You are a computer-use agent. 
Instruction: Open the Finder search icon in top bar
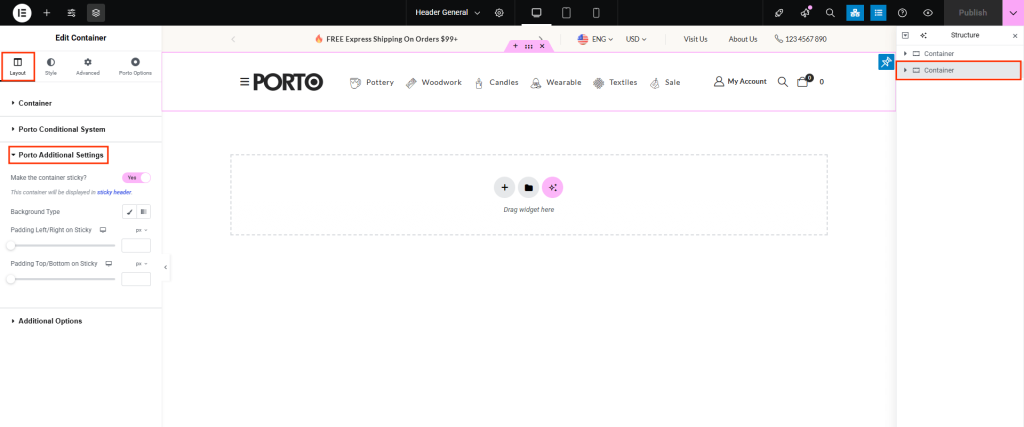pyautogui.click(x=830, y=13)
